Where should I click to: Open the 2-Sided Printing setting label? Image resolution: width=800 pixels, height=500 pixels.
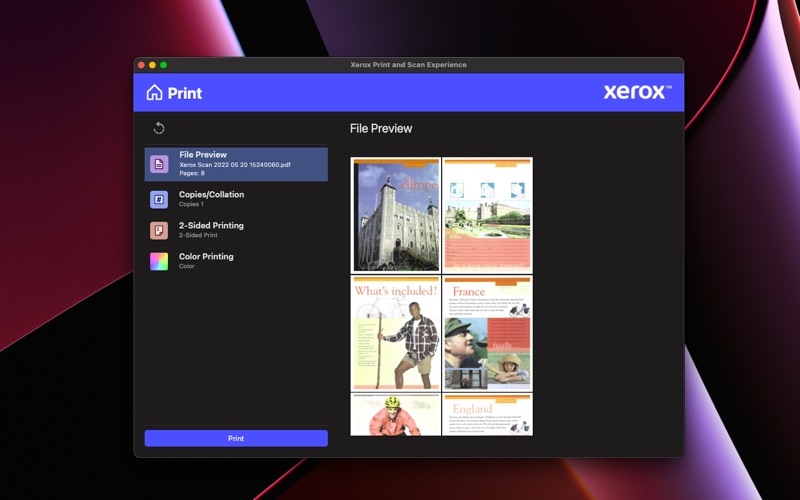211,226
